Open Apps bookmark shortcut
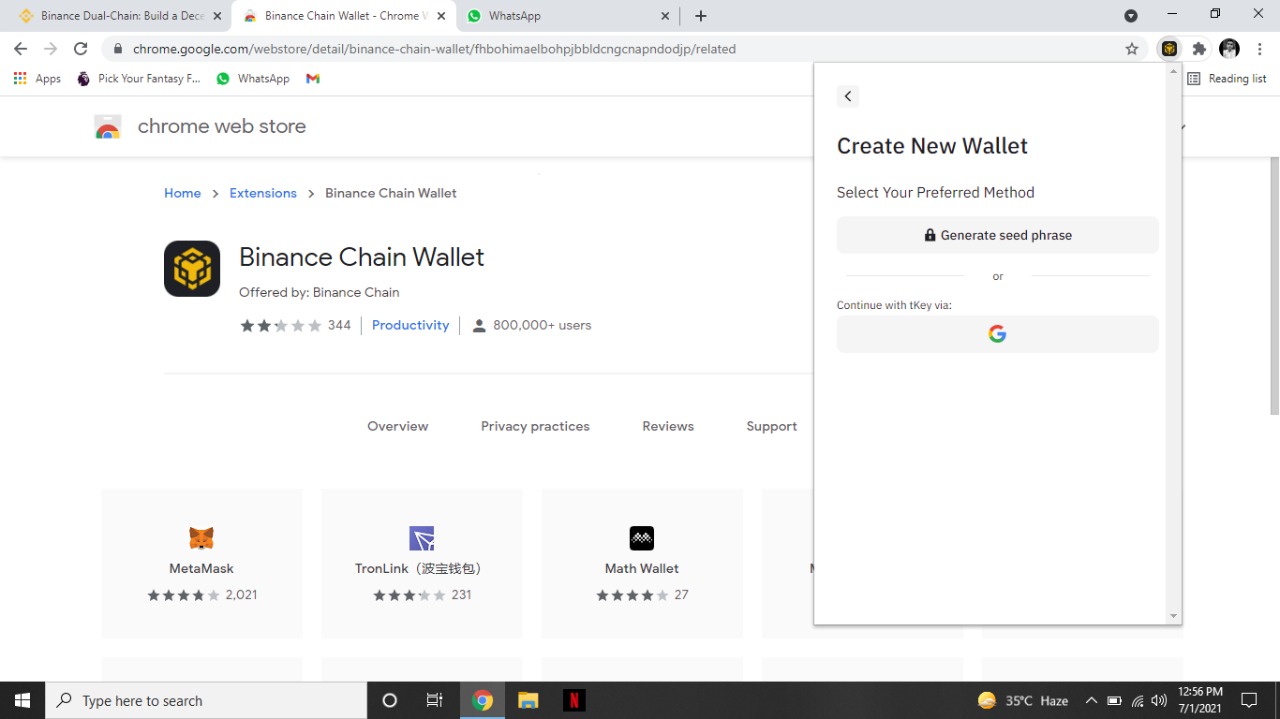 [x=37, y=78]
